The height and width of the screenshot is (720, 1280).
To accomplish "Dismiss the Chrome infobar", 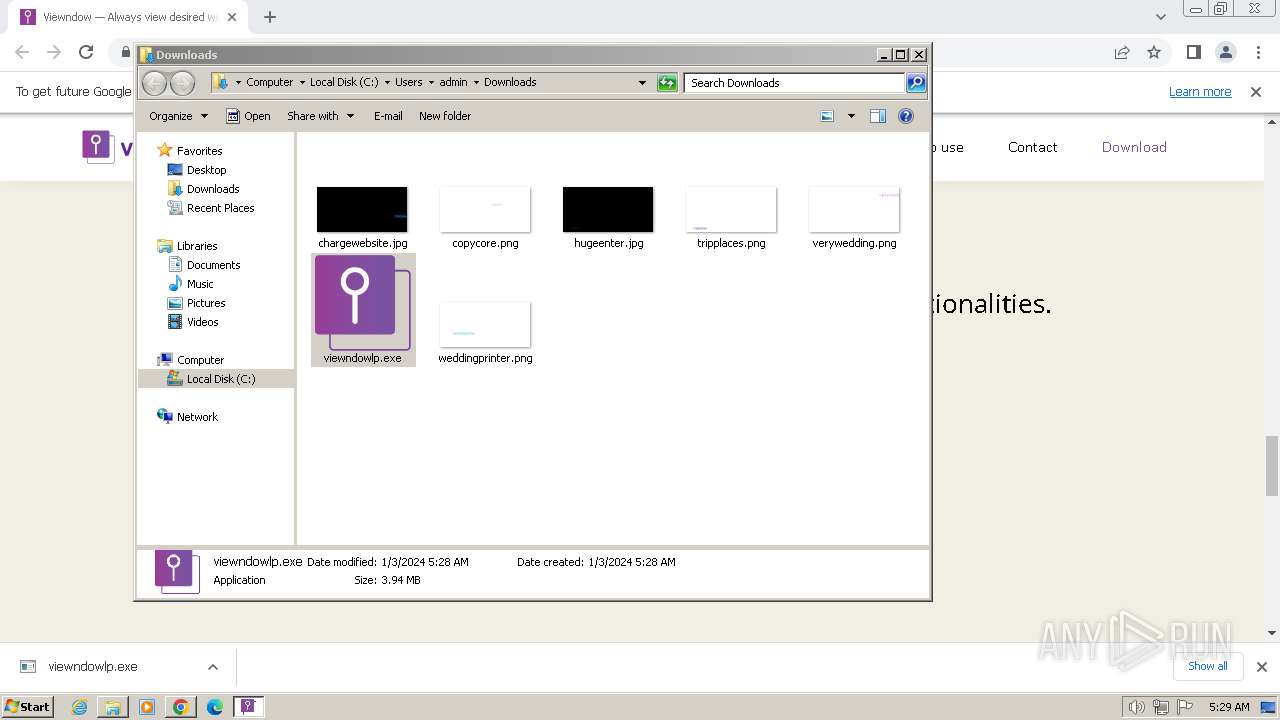I will click(x=1256, y=91).
